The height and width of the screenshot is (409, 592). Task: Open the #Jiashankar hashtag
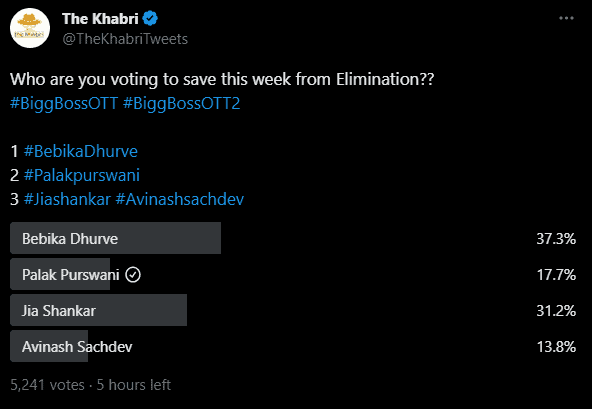pos(67,199)
